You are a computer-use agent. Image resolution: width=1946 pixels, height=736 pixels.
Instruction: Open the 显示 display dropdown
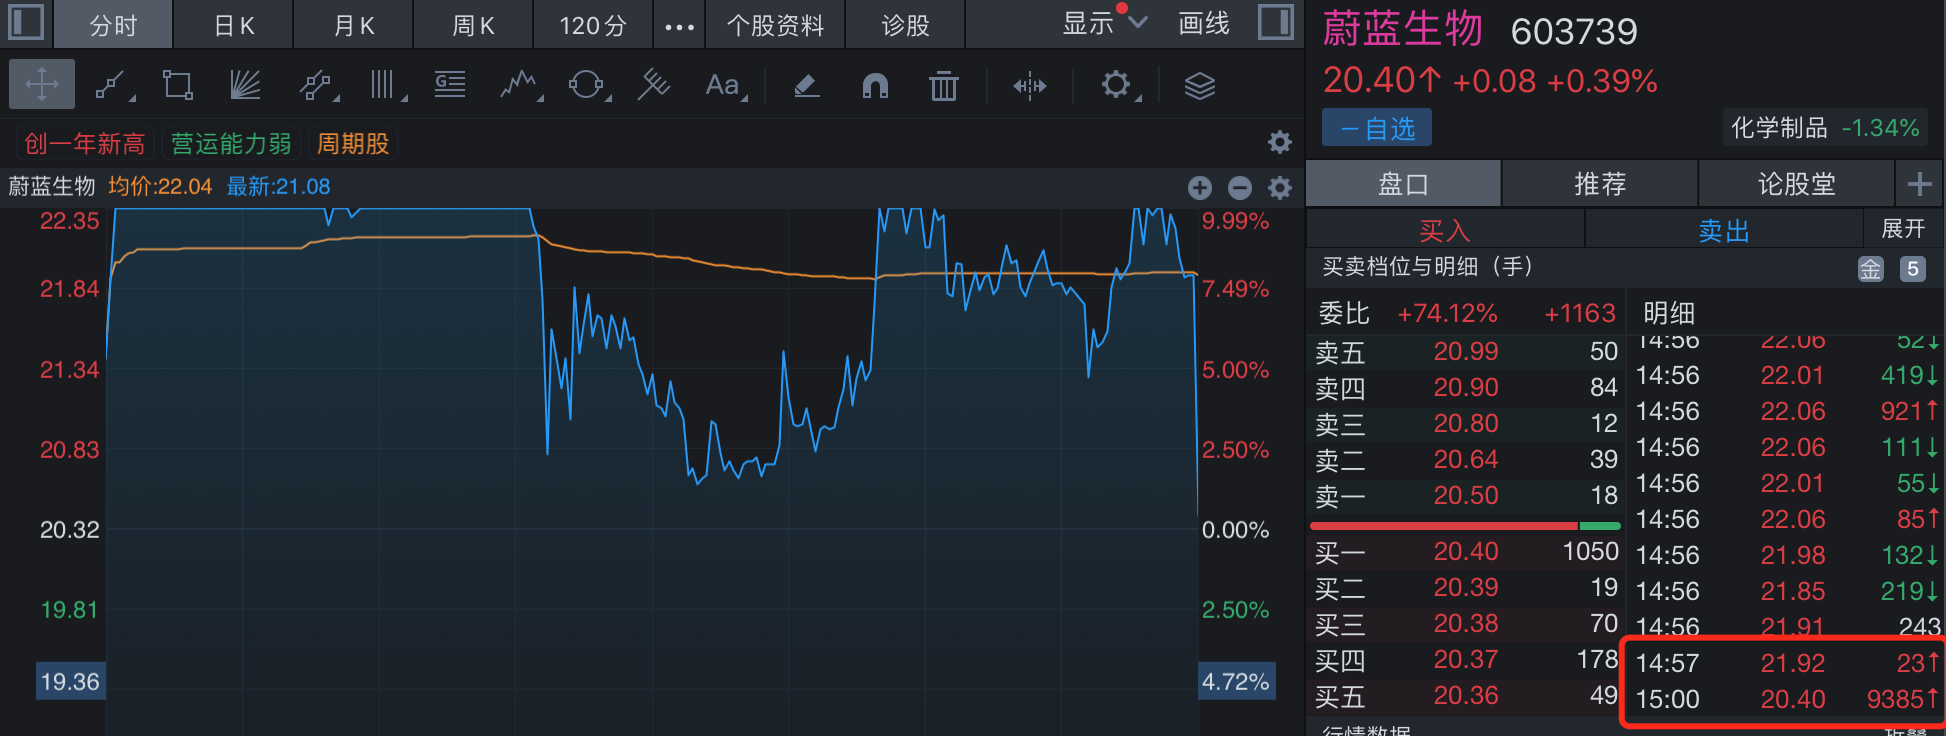click(1104, 24)
